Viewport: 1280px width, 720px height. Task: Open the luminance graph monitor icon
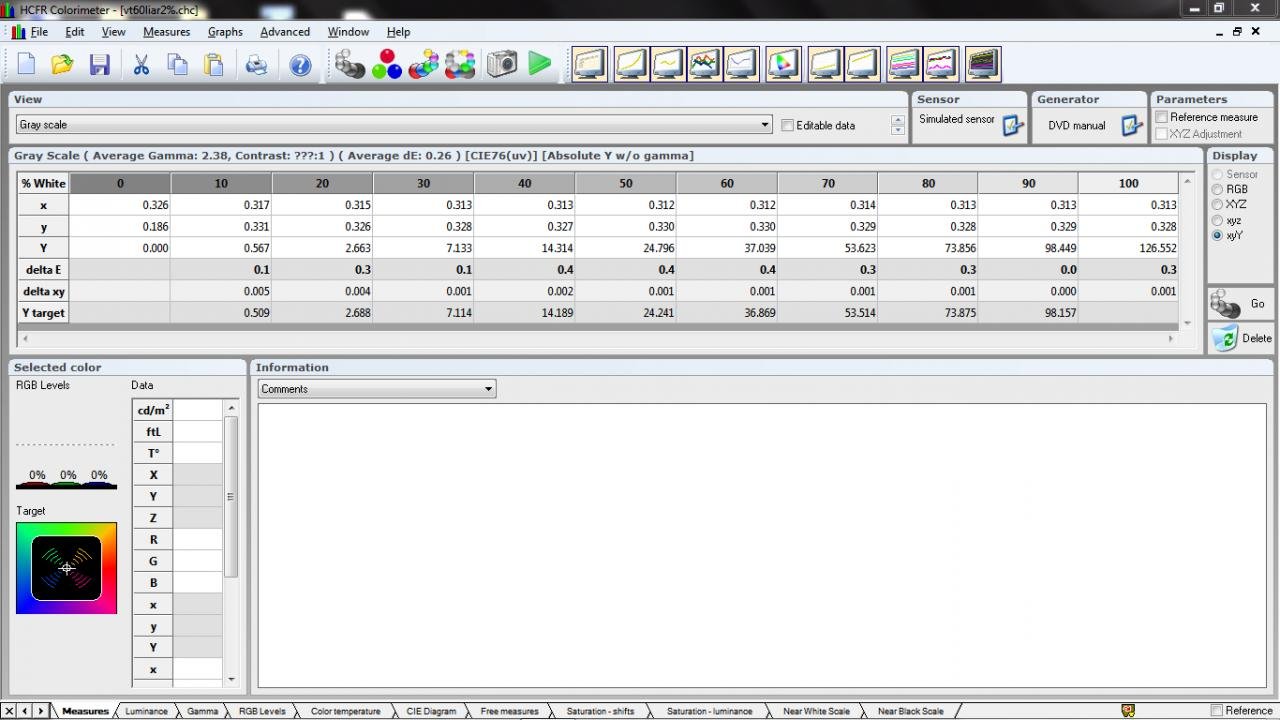pos(631,65)
